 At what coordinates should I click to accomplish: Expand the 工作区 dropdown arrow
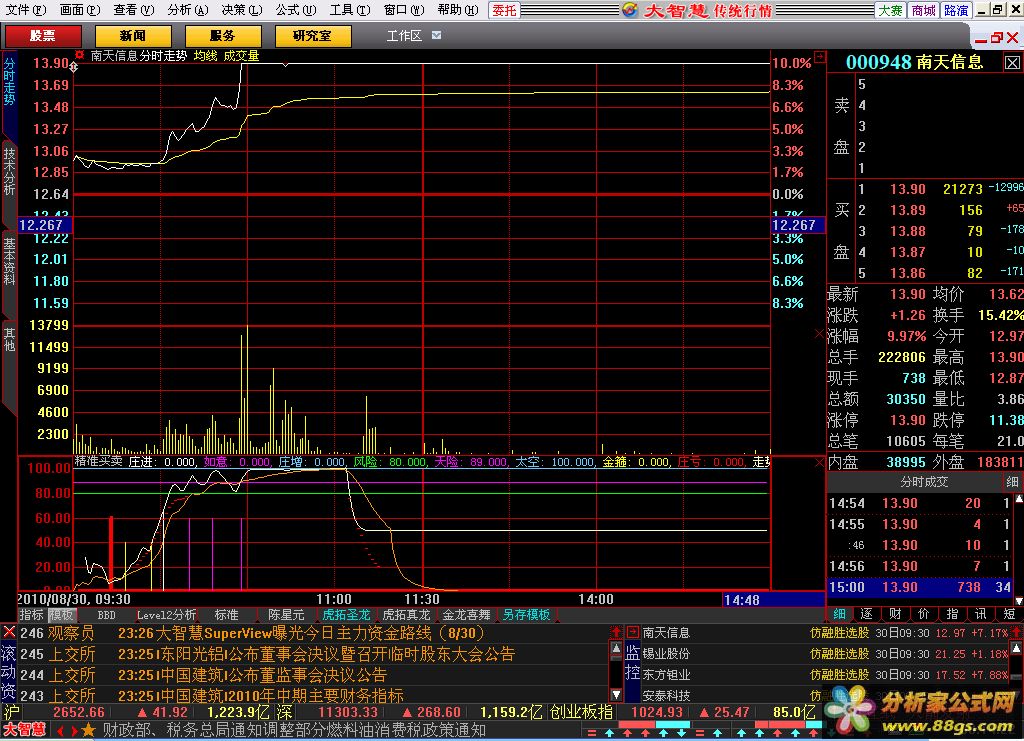pyautogui.click(x=436, y=35)
